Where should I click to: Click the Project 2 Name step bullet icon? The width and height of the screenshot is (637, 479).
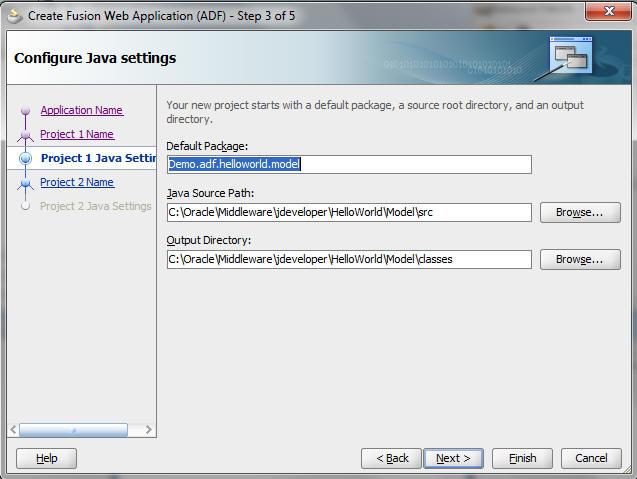(26, 183)
